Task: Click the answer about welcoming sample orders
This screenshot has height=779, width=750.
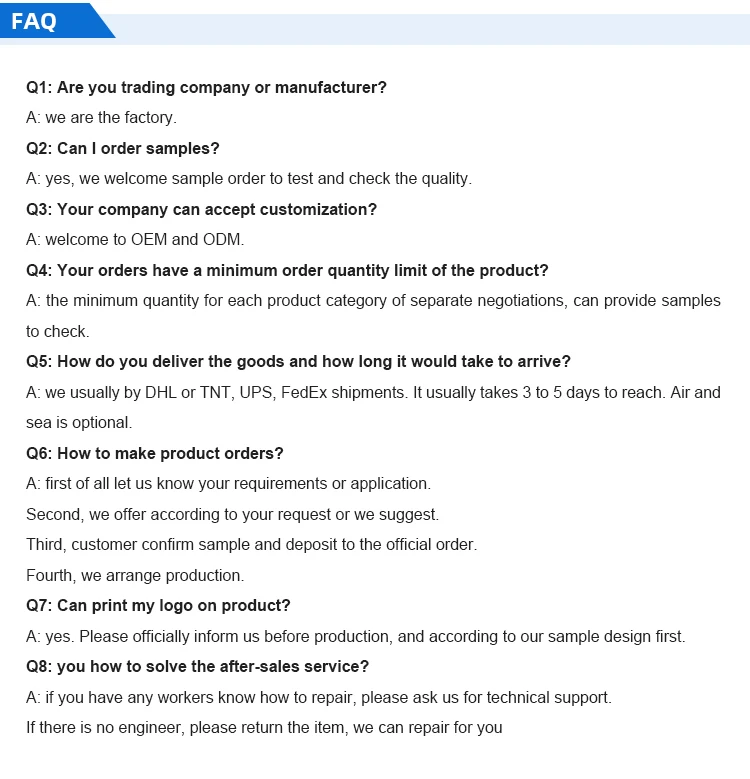Action: click(x=248, y=179)
